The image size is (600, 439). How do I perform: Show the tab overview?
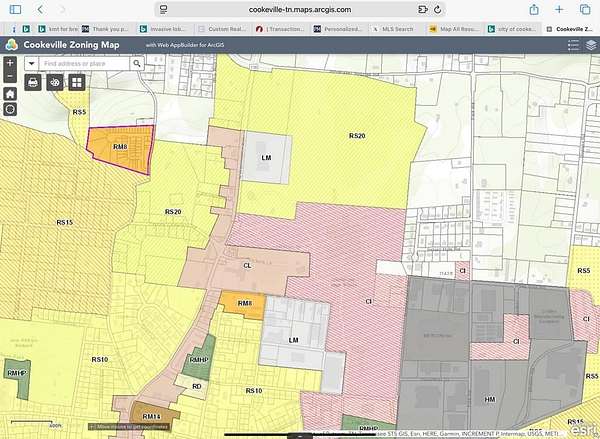[x=585, y=9]
